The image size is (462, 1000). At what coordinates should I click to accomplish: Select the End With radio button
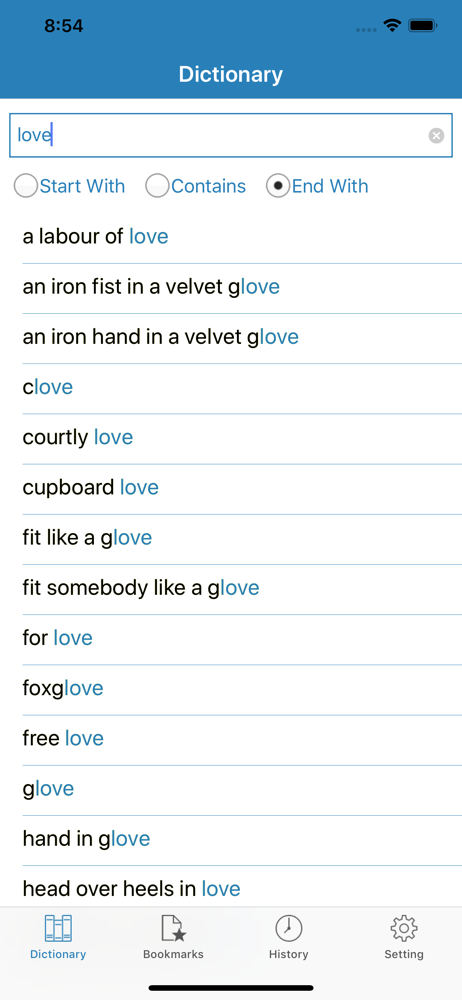(278, 186)
